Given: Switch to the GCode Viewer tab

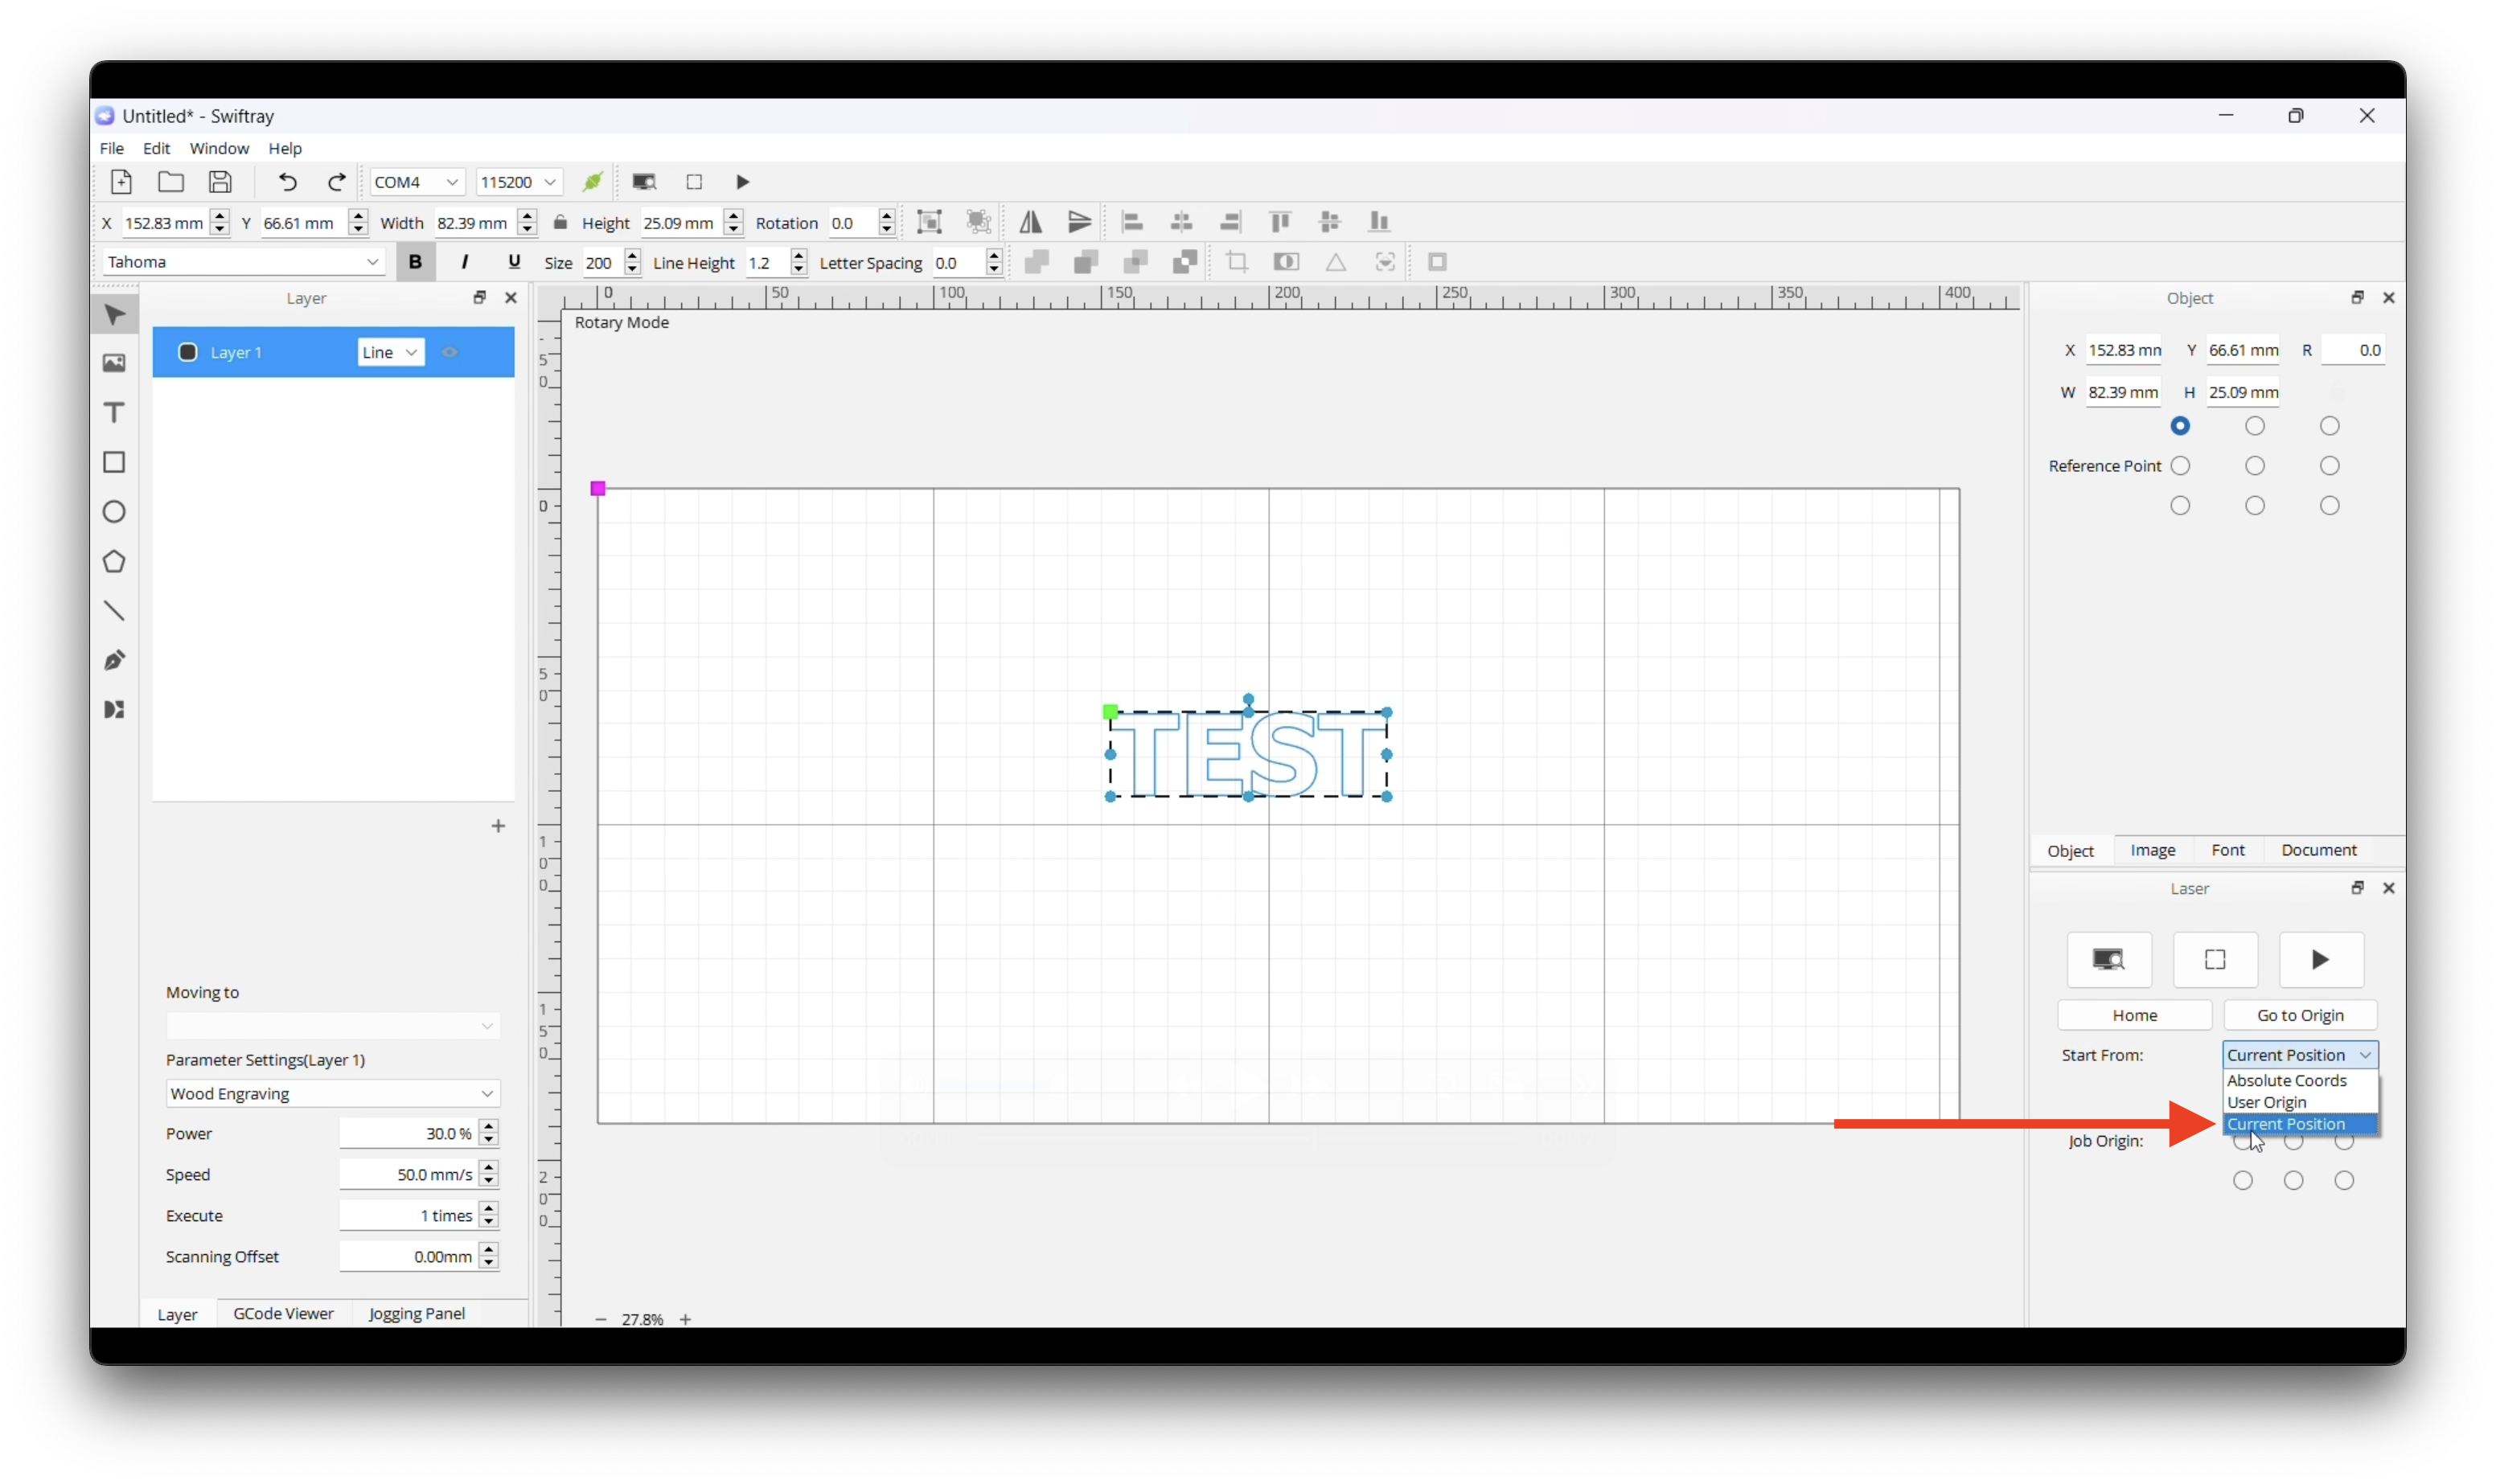Looking at the screenshot, I should [283, 1314].
